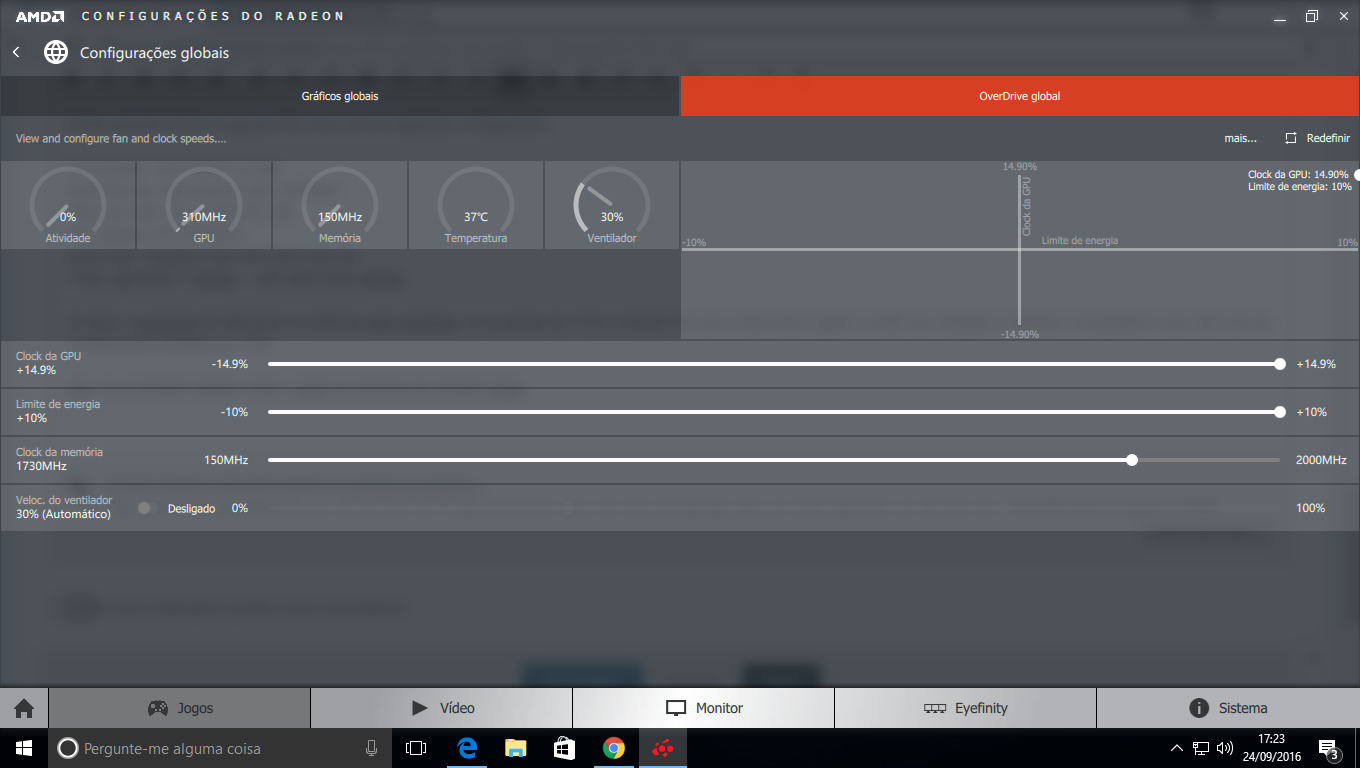Click the Ventilador 30% gauge
This screenshot has width=1360, height=768.
[612, 205]
